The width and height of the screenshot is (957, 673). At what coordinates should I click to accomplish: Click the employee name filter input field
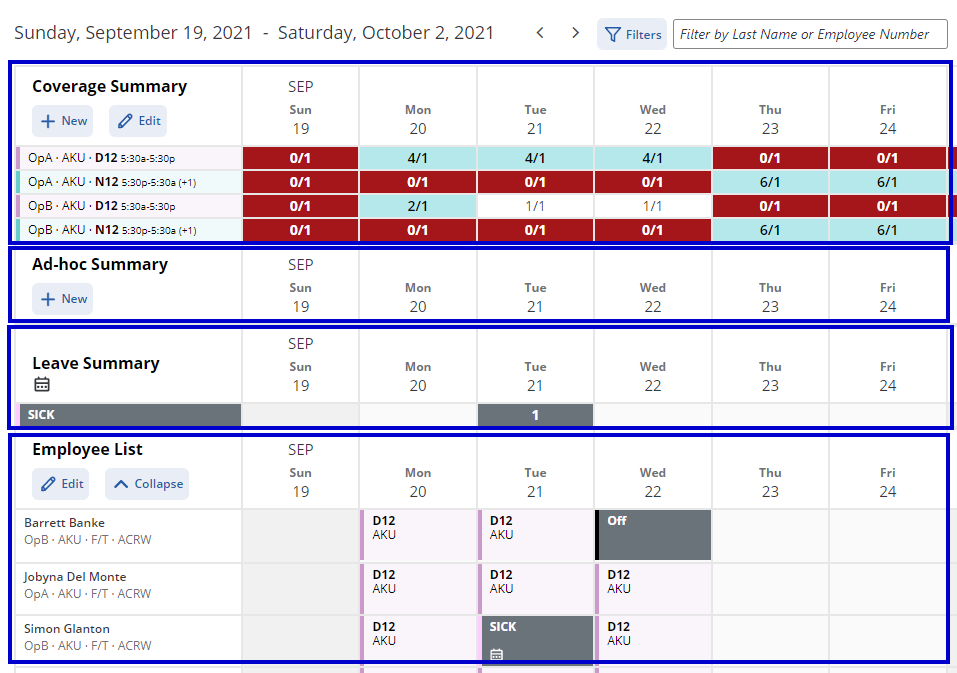point(810,33)
